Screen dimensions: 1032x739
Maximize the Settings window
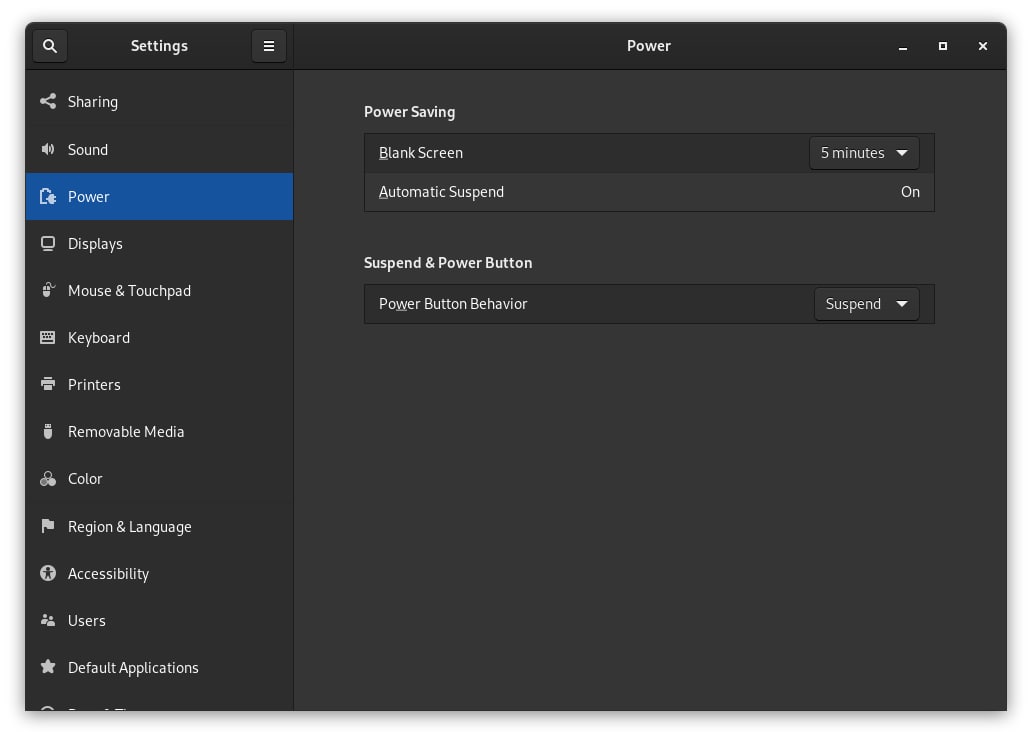click(943, 46)
